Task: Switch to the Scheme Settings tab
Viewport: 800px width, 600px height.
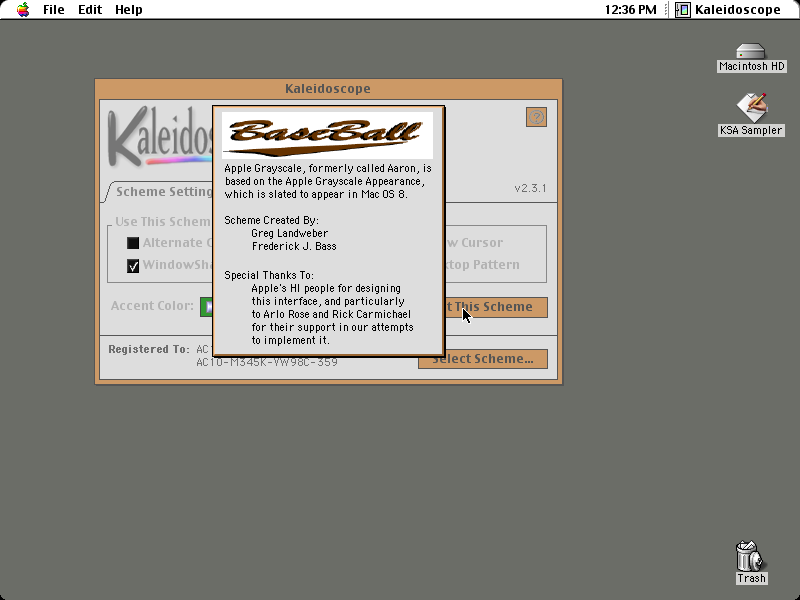Action: (159, 192)
